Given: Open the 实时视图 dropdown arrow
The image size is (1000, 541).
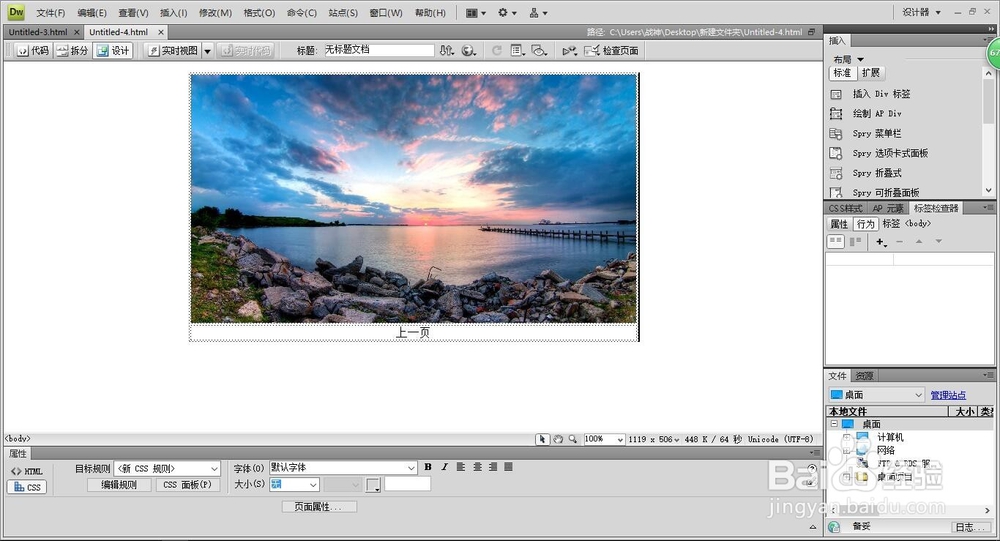Looking at the screenshot, I should pyautogui.click(x=207, y=51).
